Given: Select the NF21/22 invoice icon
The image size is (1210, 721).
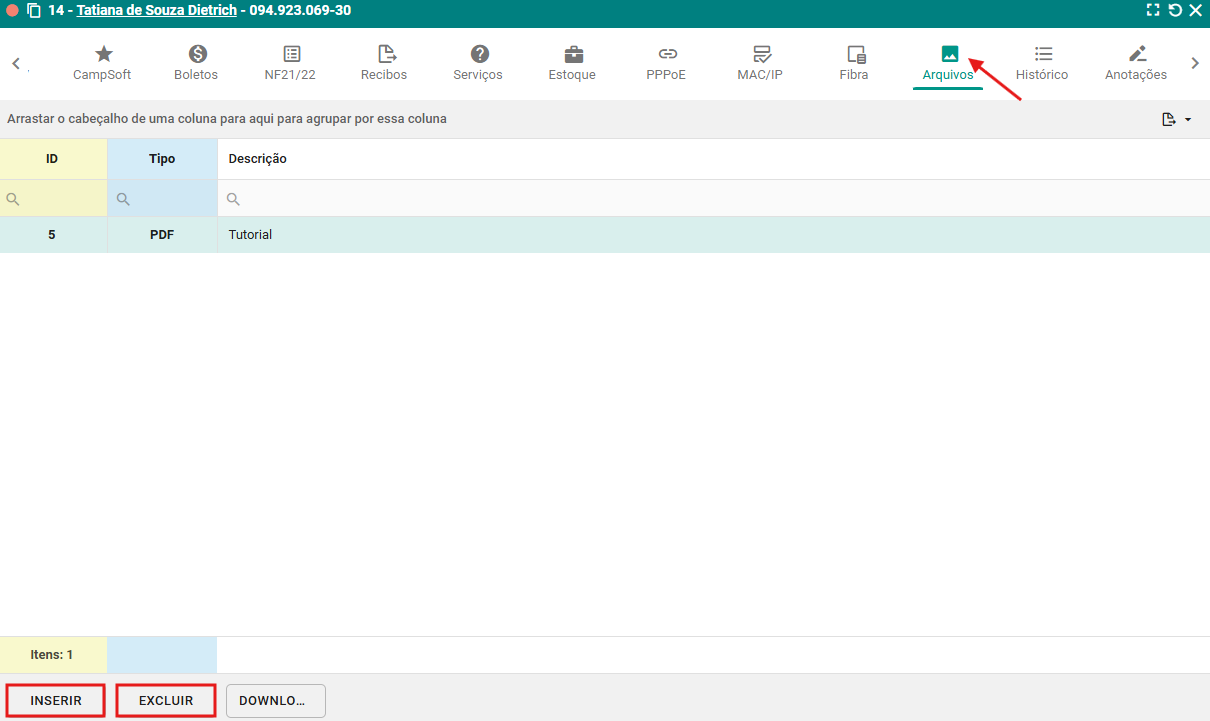Looking at the screenshot, I should (x=291, y=55).
